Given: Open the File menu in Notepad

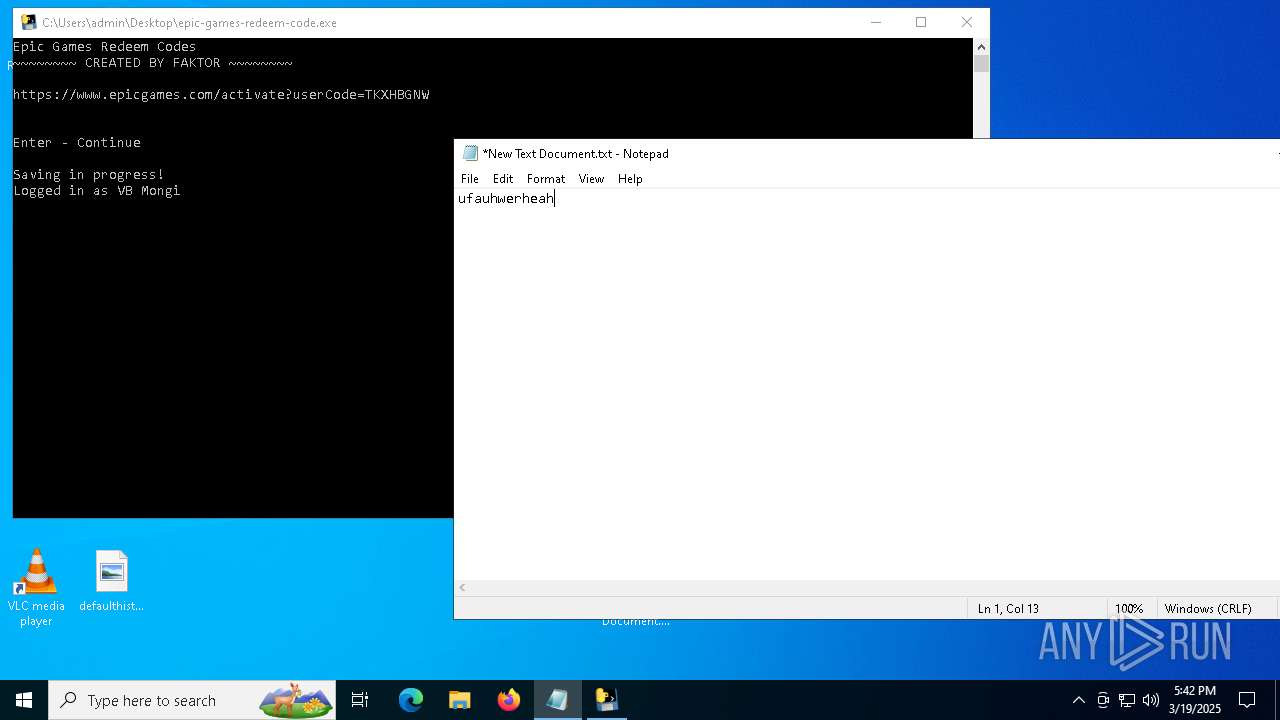Looking at the screenshot, I should (x=469, y=179).
